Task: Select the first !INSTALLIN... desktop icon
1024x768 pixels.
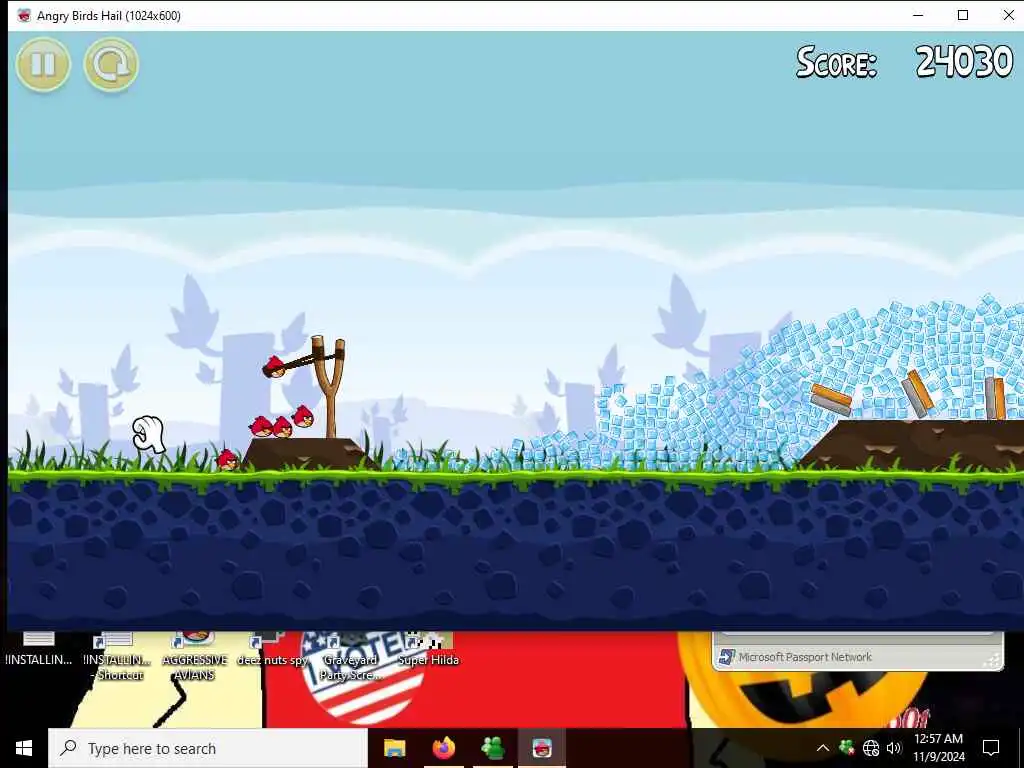Action: [x=39, y=649]
